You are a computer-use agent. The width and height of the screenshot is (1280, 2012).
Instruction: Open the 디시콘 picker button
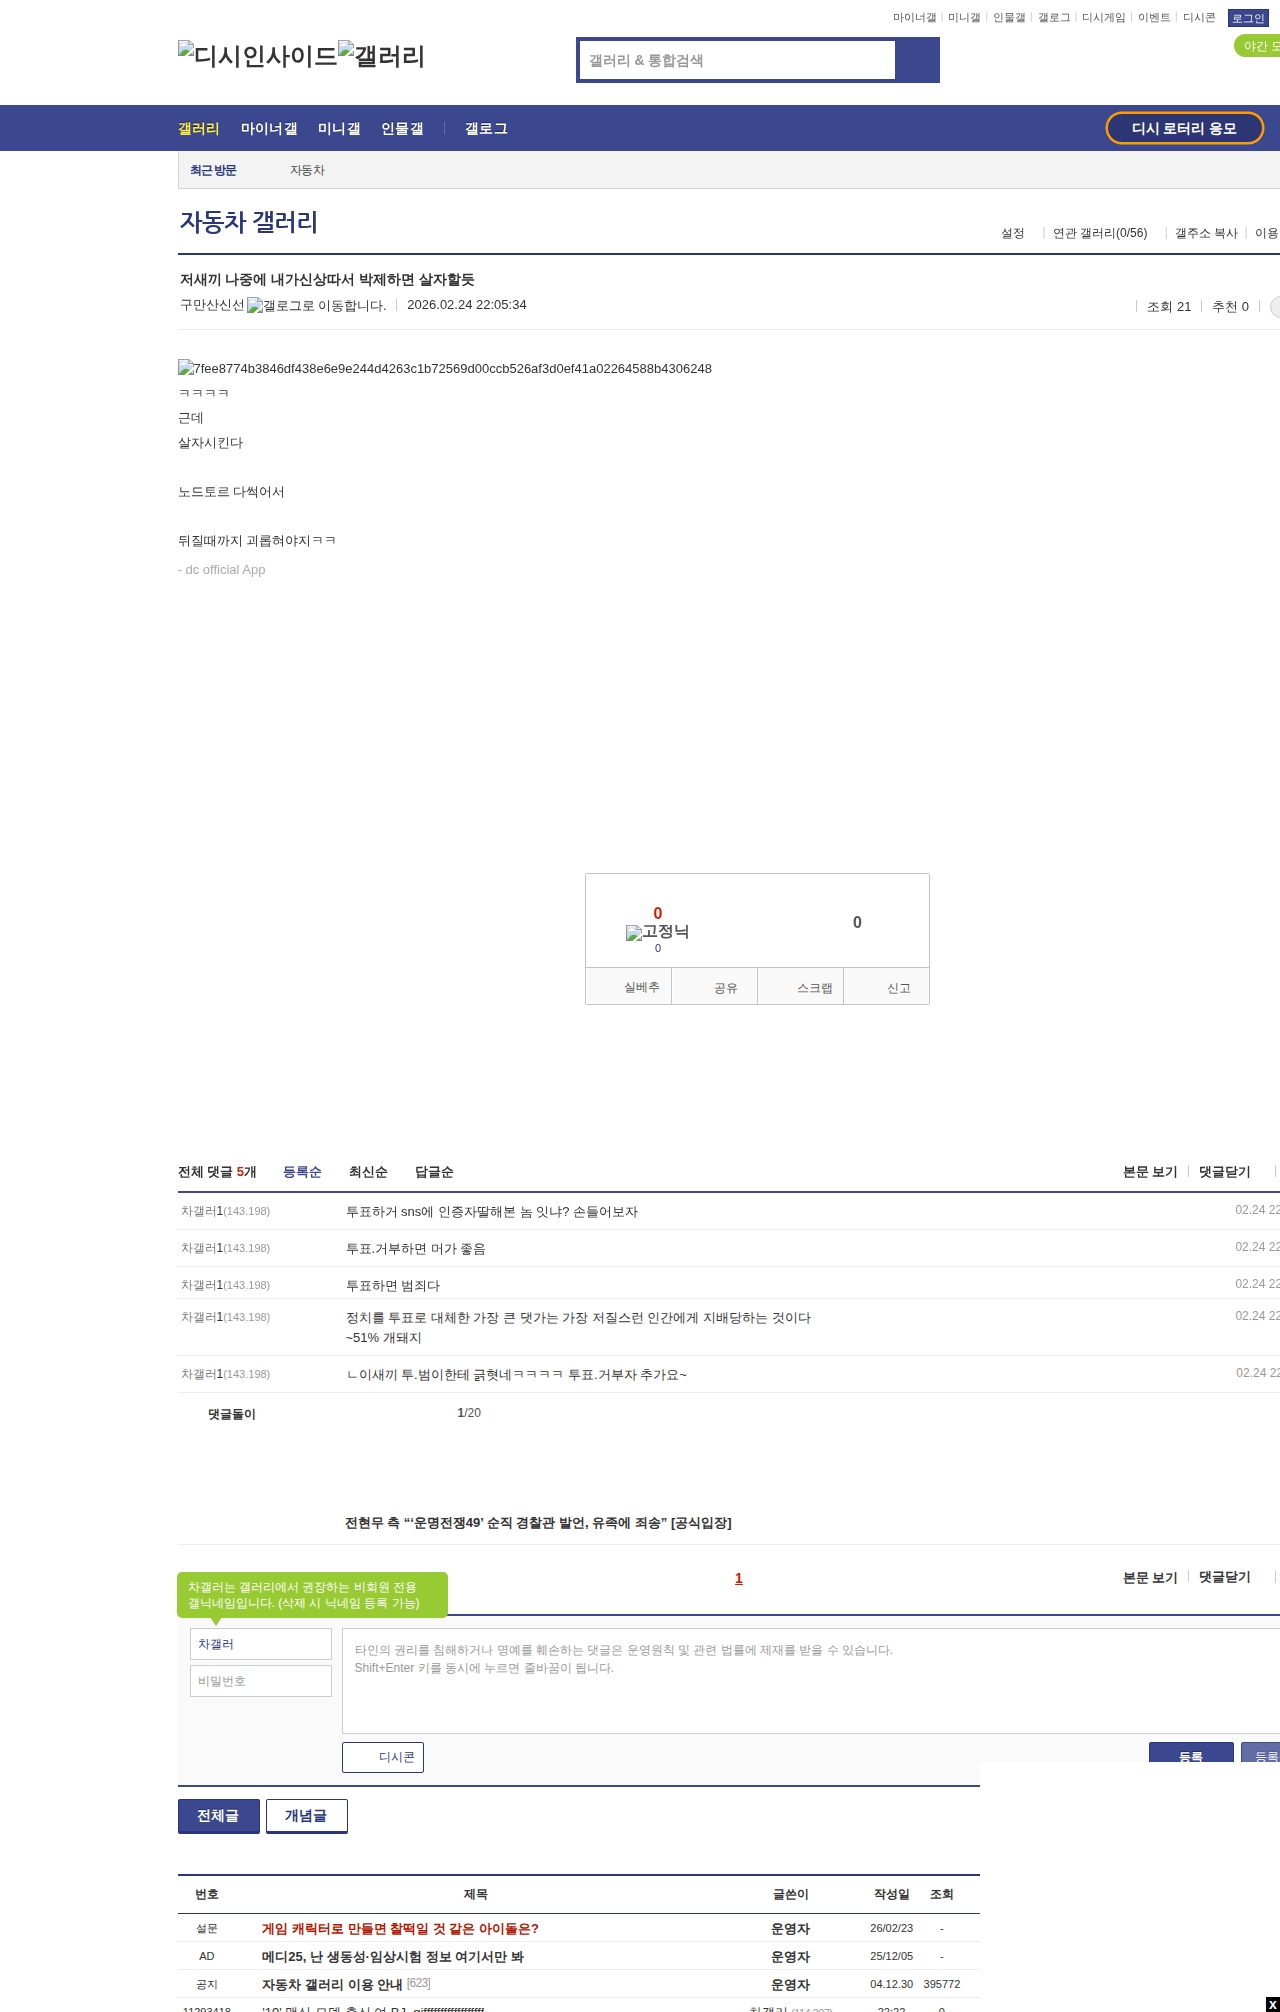click(x=383, y=1757)
